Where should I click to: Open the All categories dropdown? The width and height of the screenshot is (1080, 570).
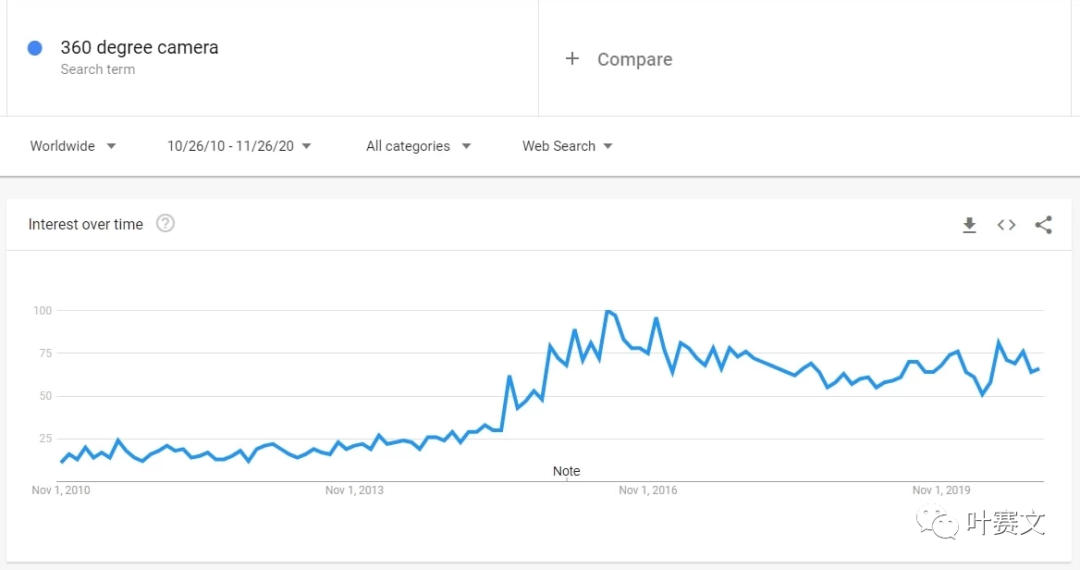coord(418,146)
